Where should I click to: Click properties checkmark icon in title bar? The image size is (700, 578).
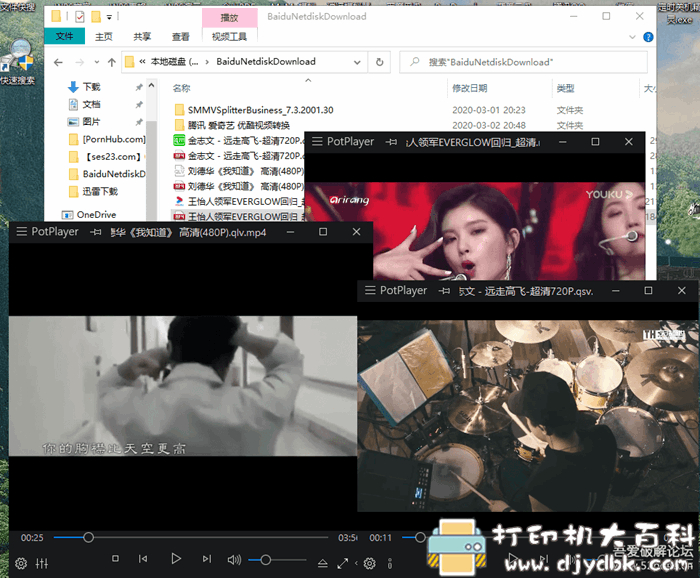click(x=79, y=17)
